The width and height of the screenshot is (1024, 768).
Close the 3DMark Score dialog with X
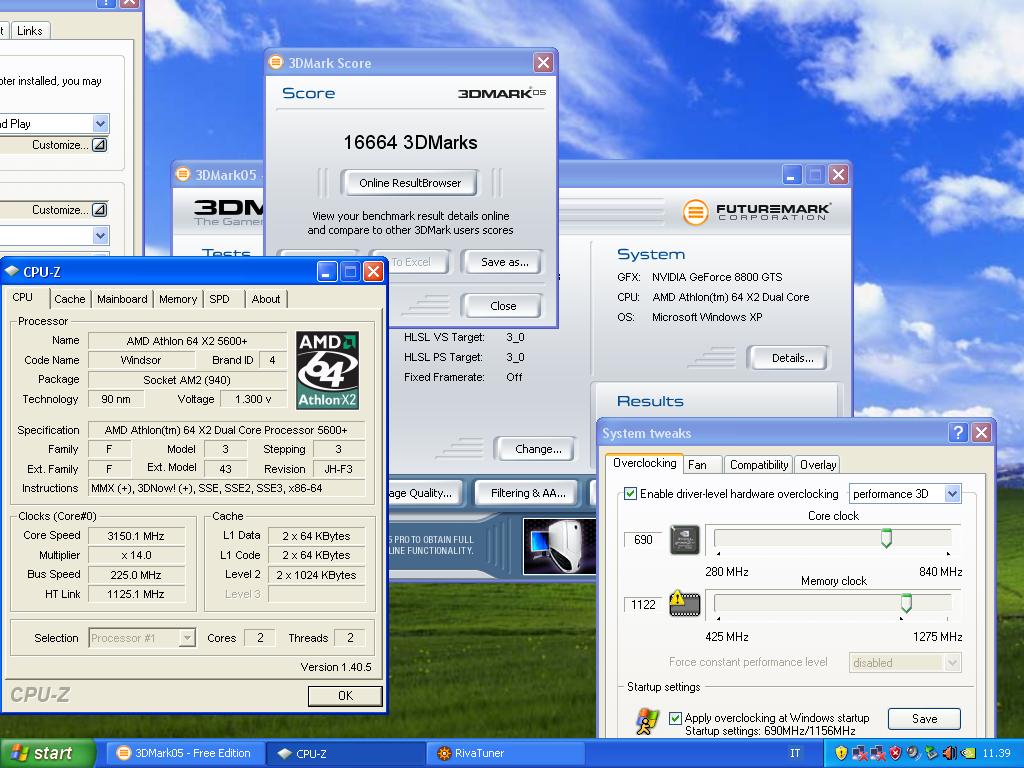tap(543, 62)
